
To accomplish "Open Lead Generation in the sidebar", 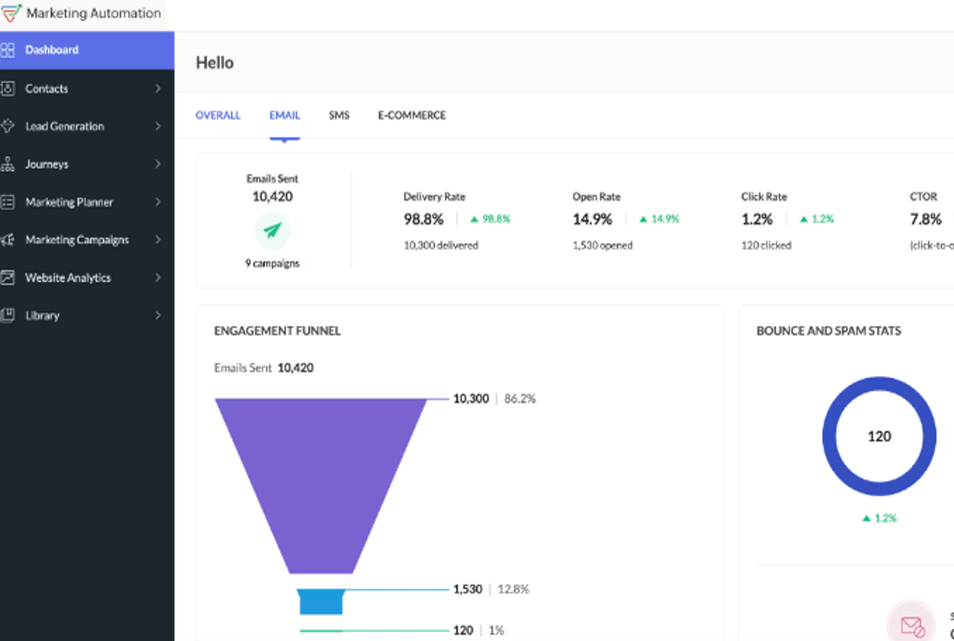I will [87, 126].
